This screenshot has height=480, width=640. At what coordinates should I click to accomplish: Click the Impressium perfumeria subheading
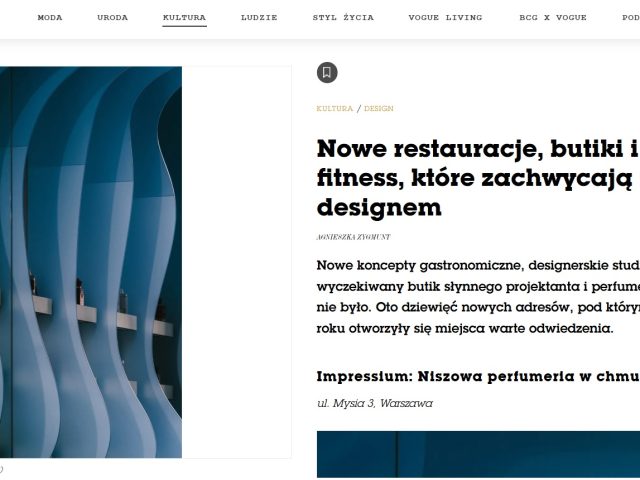click(x=478, y=376)
